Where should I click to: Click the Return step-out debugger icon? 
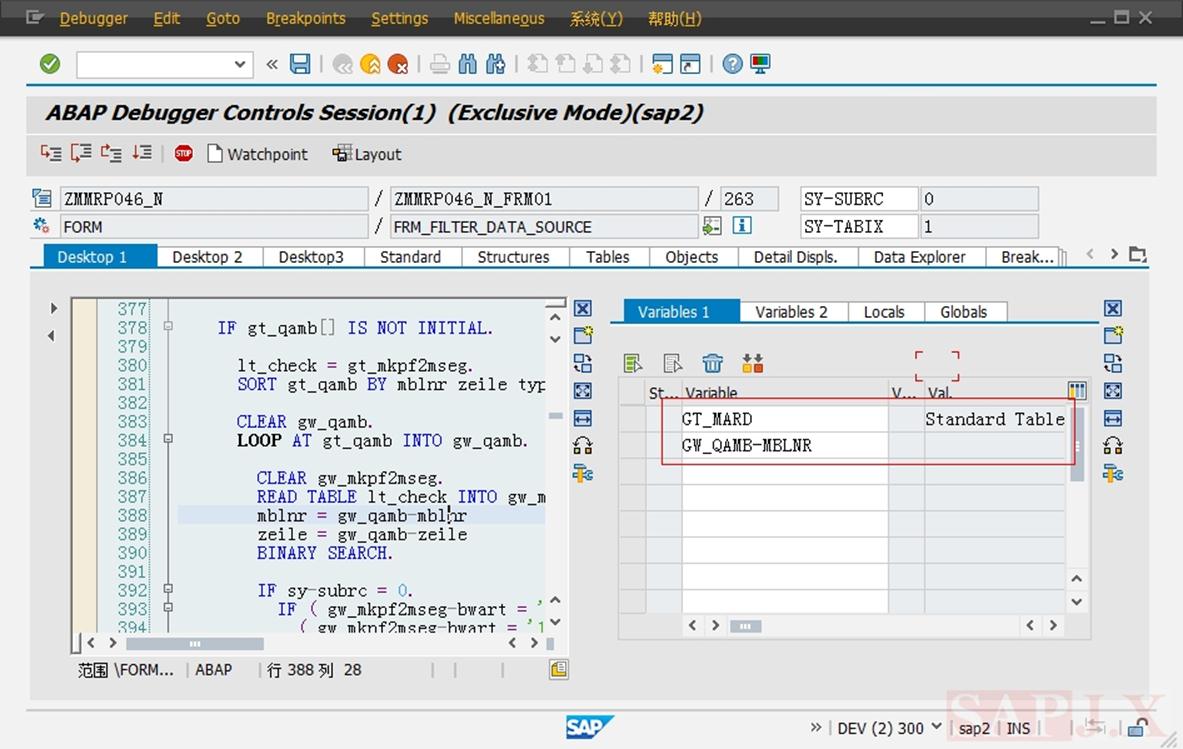(111, 153)
